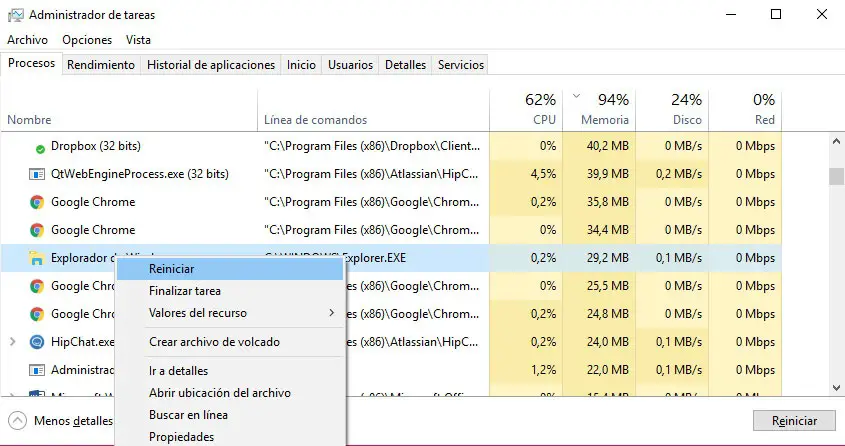Image resolution: width=845 pixels, height=446 pixels.
Task: Sort by Línea de comandos column header
Action: click(x=374, y=110)
